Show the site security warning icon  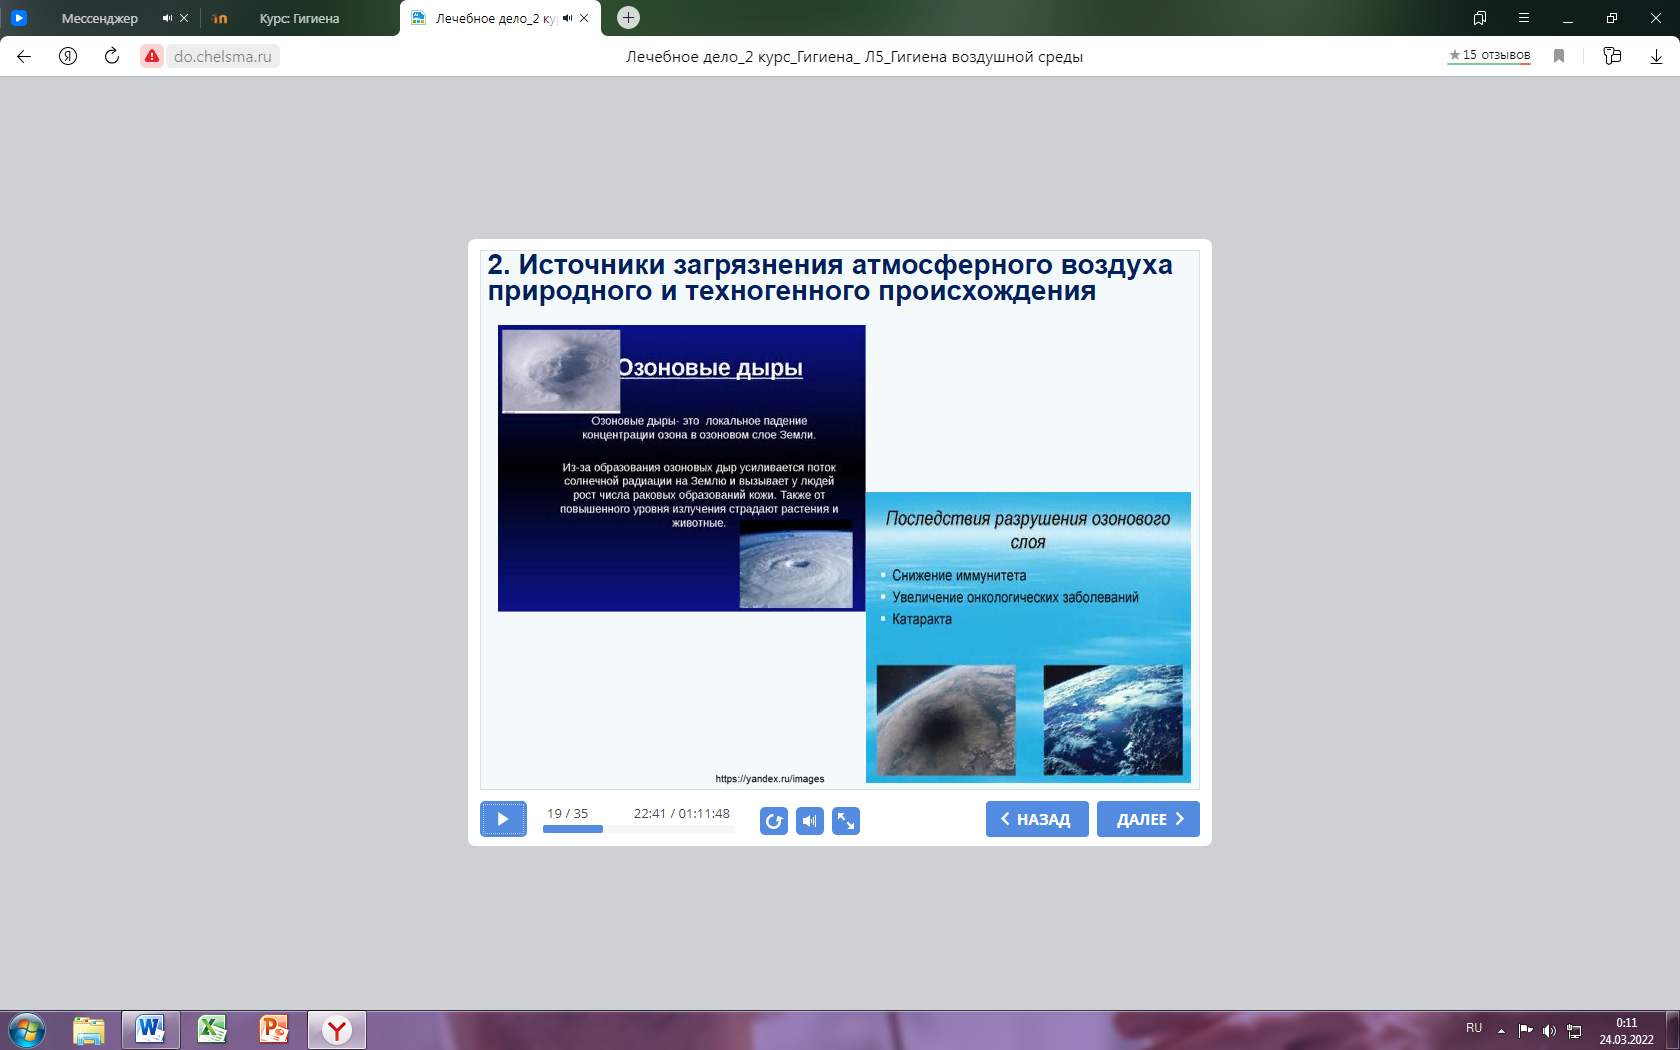[152, 56]
